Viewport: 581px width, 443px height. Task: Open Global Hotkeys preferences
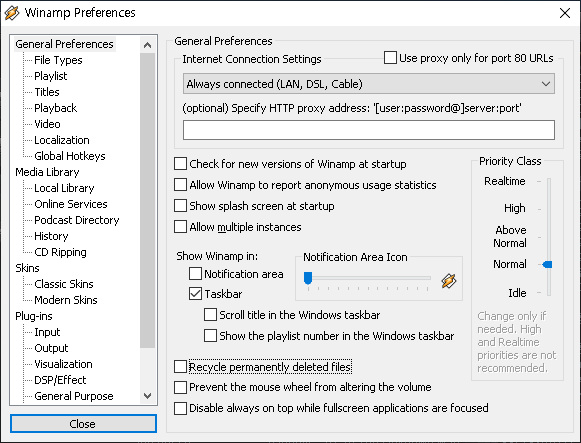pyautogui.click(x=70, y=156)
